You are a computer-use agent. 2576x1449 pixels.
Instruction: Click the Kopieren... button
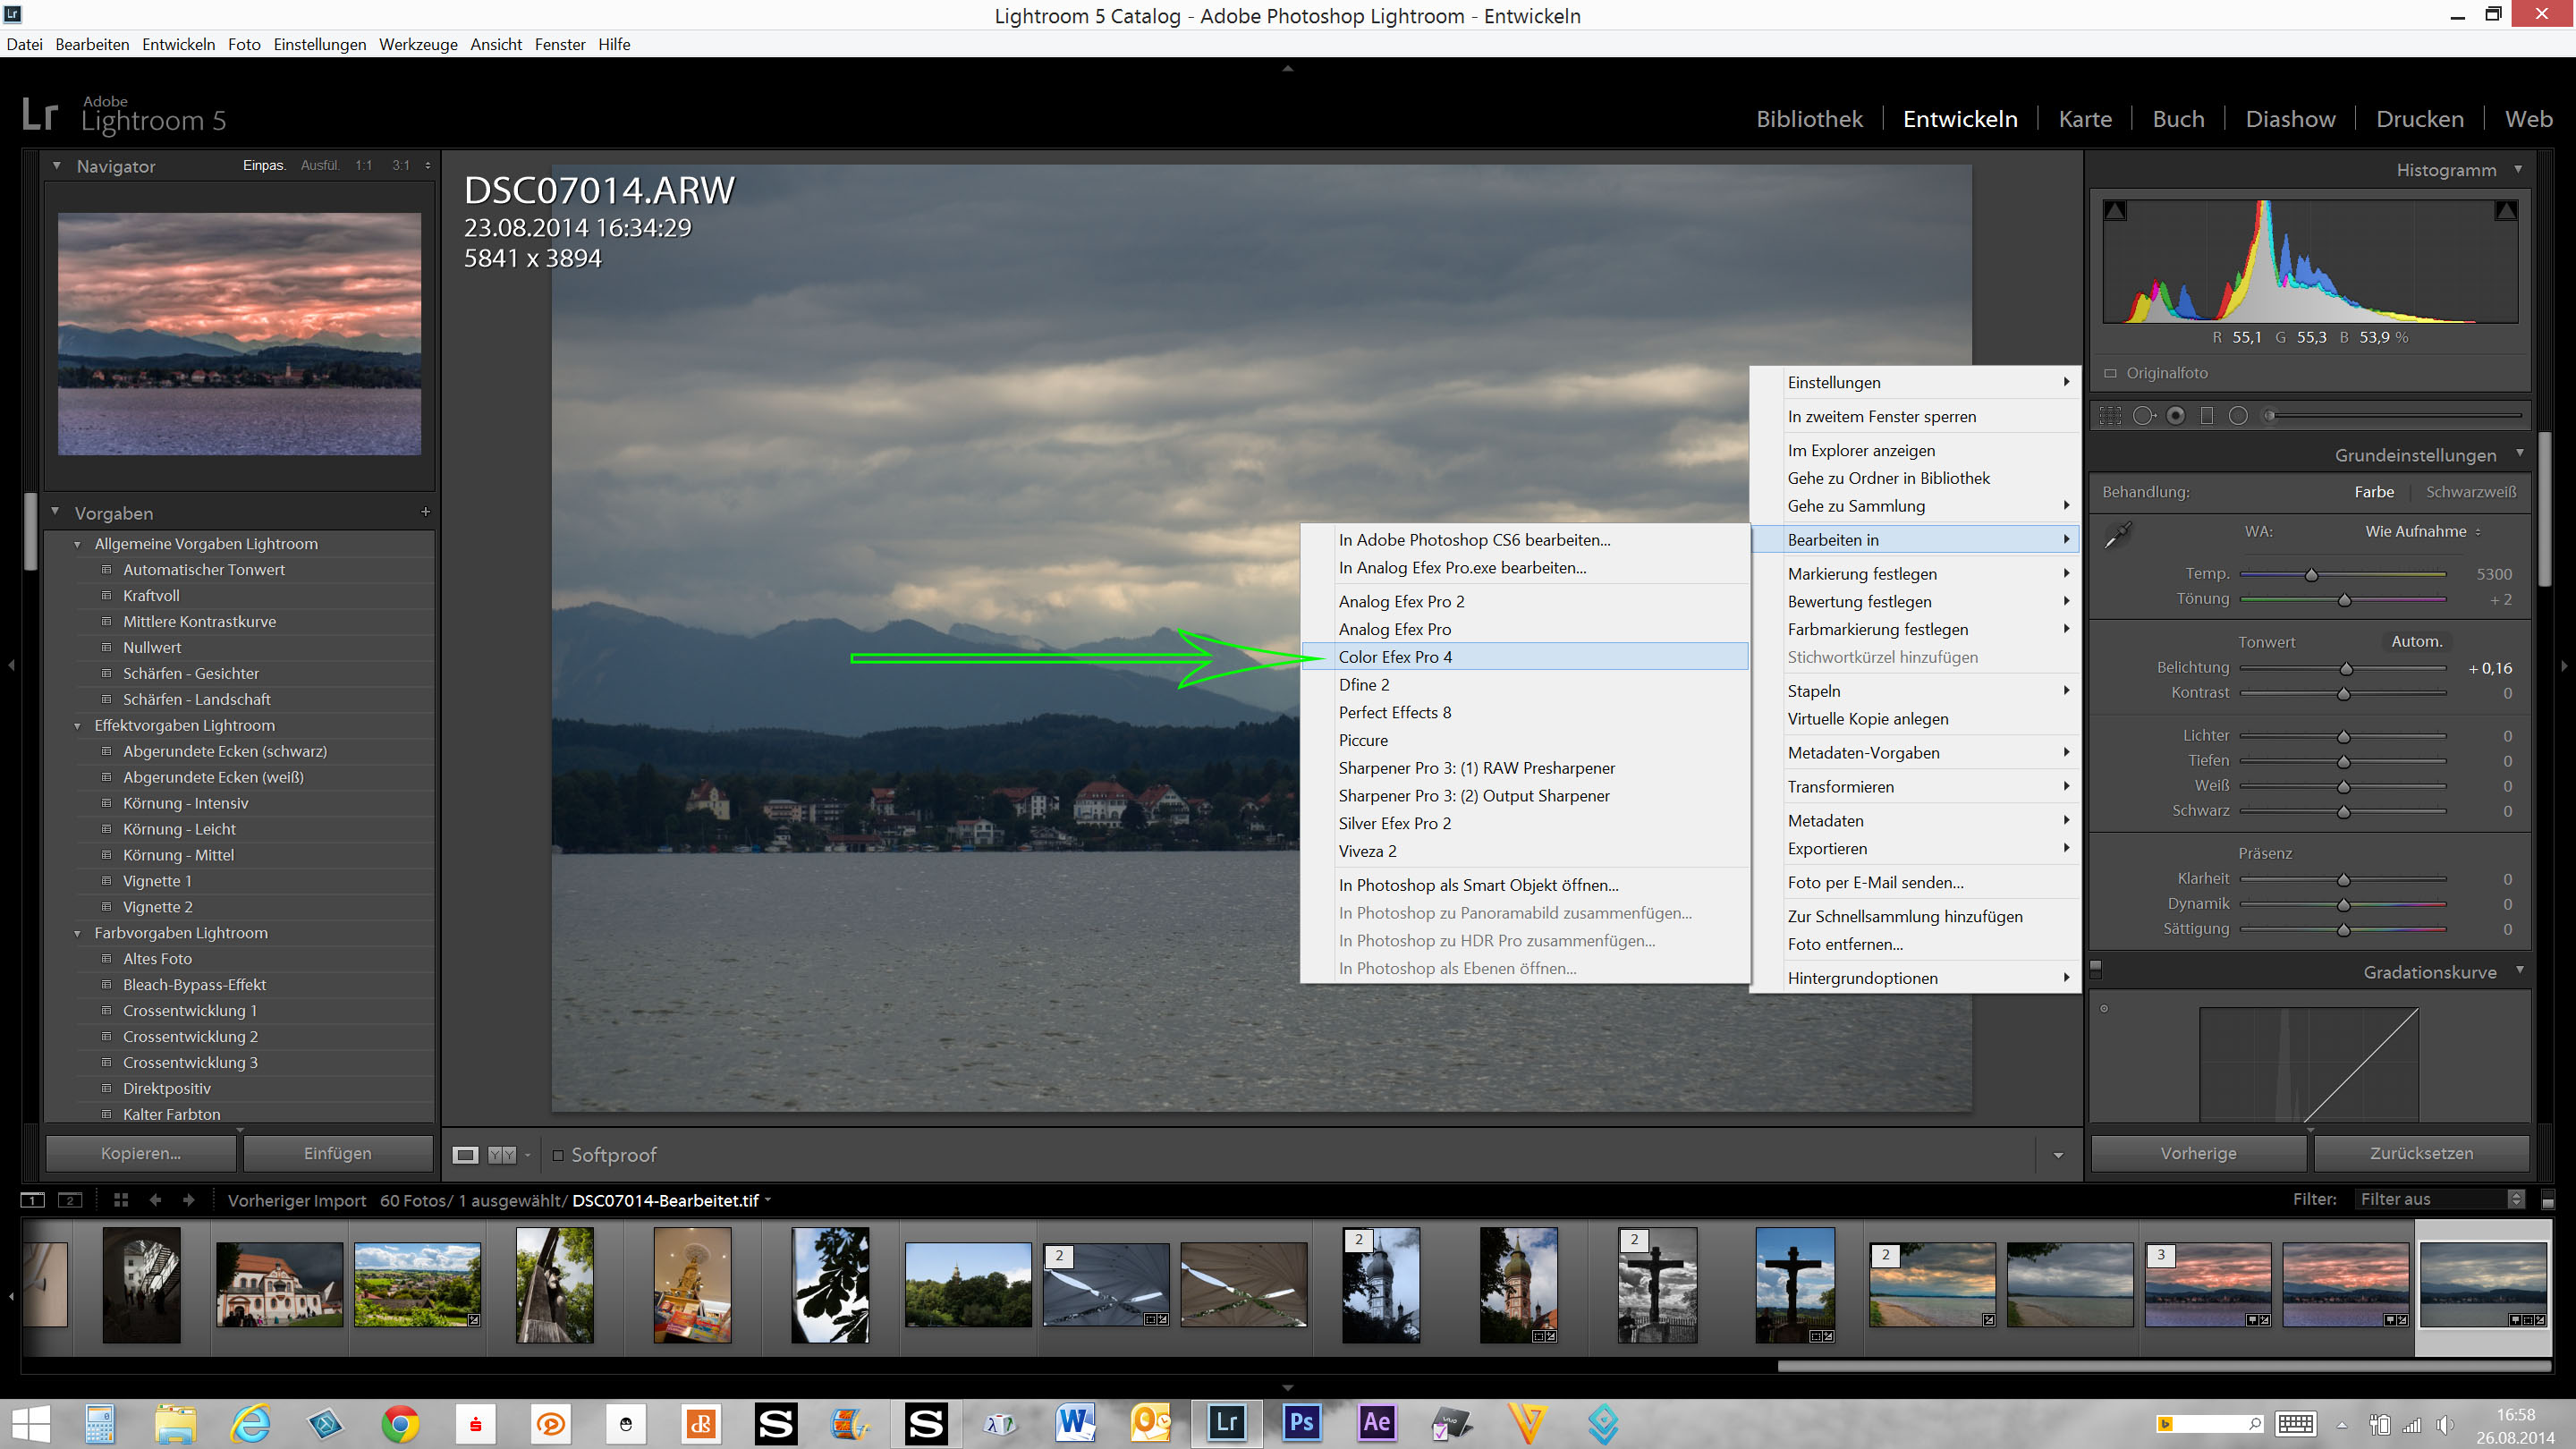tap(141, 1153)
